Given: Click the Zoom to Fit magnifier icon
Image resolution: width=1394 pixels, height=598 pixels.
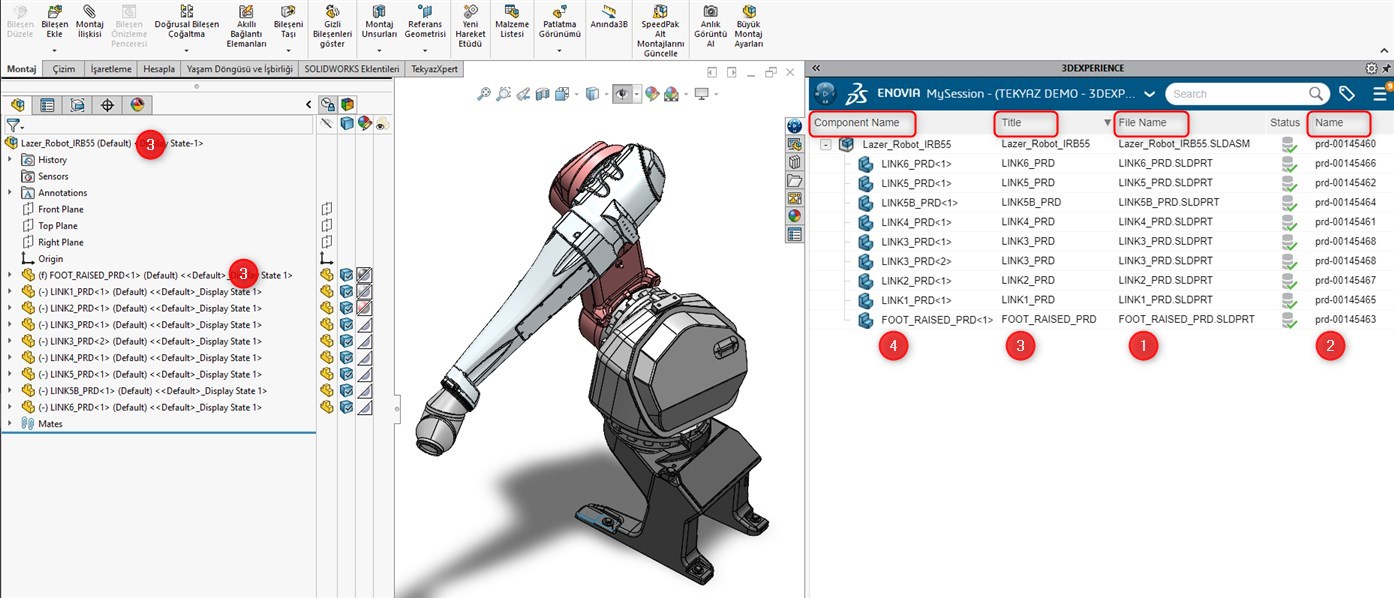Looking at the screenshot, I should 484,94.
